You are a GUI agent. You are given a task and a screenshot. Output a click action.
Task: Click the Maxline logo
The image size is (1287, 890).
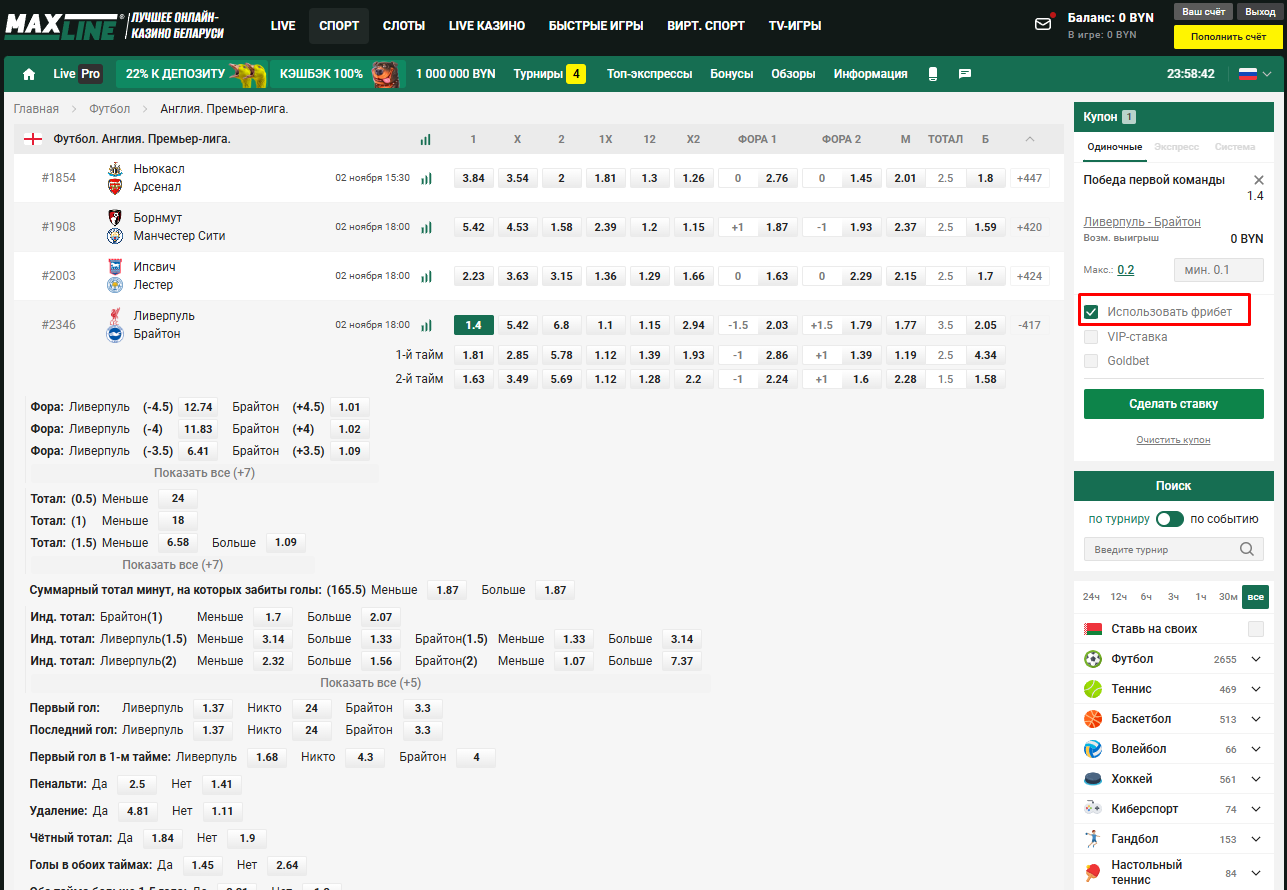(x=63, y=25)
